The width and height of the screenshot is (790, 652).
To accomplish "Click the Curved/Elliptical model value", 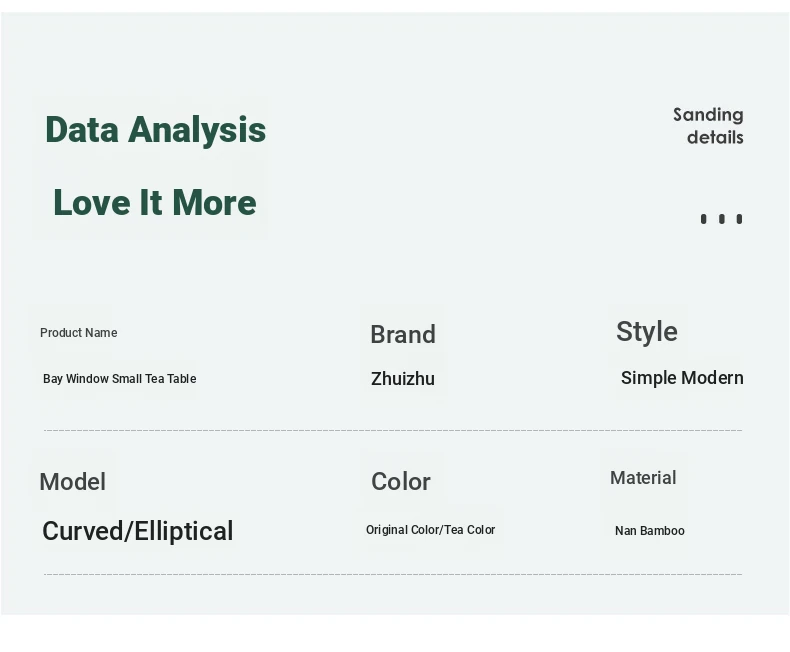I will pos(138,531).
